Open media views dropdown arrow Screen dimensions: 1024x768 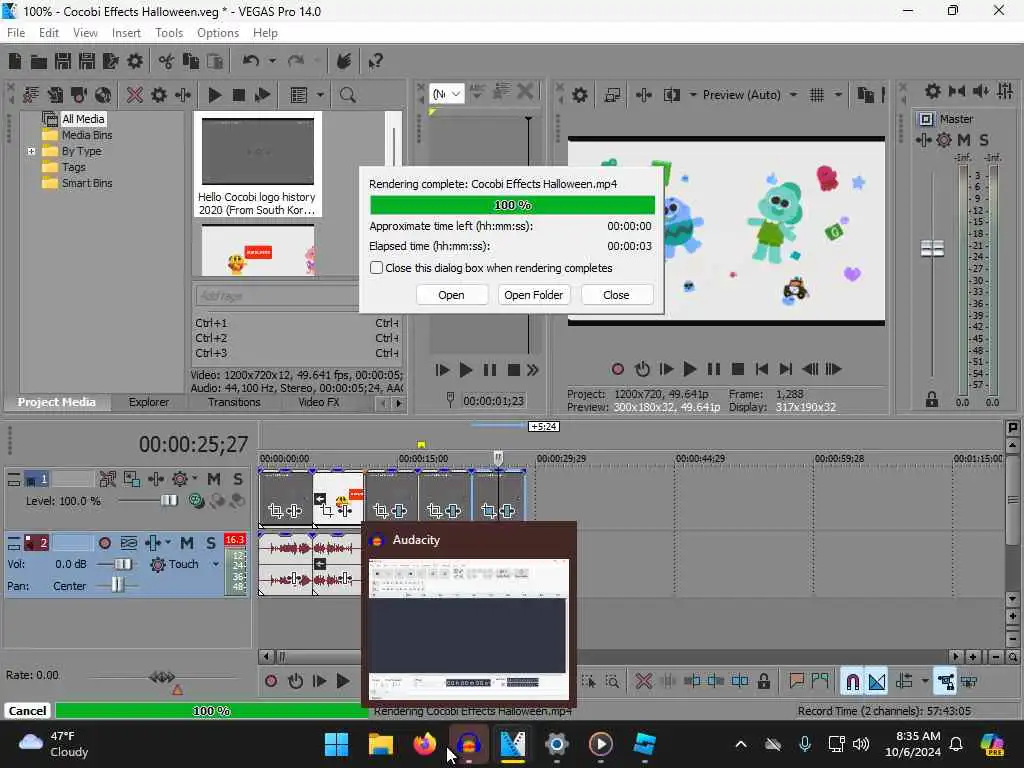[320, 95]
